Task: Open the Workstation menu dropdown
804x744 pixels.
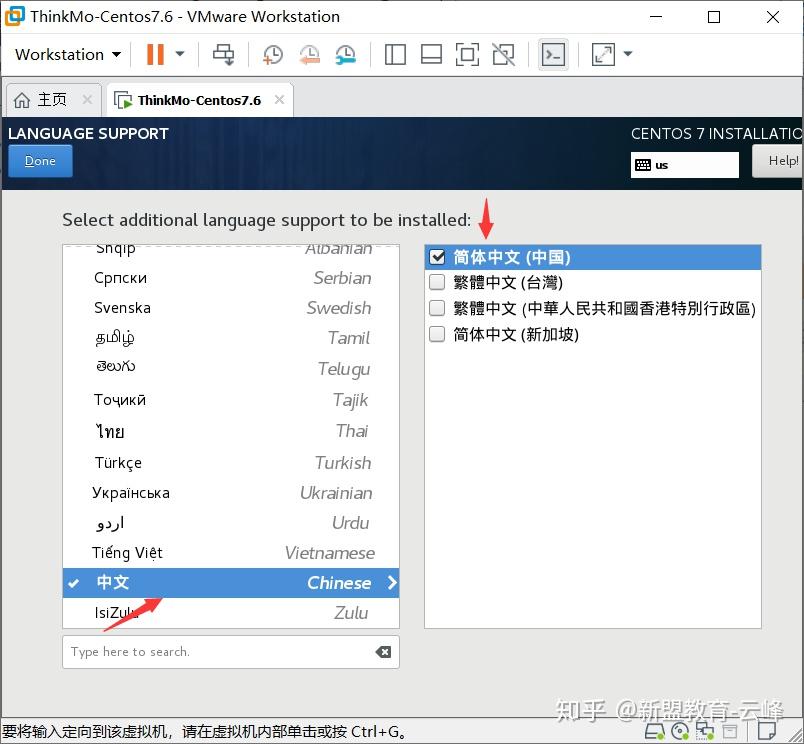Action: [65, 54]
